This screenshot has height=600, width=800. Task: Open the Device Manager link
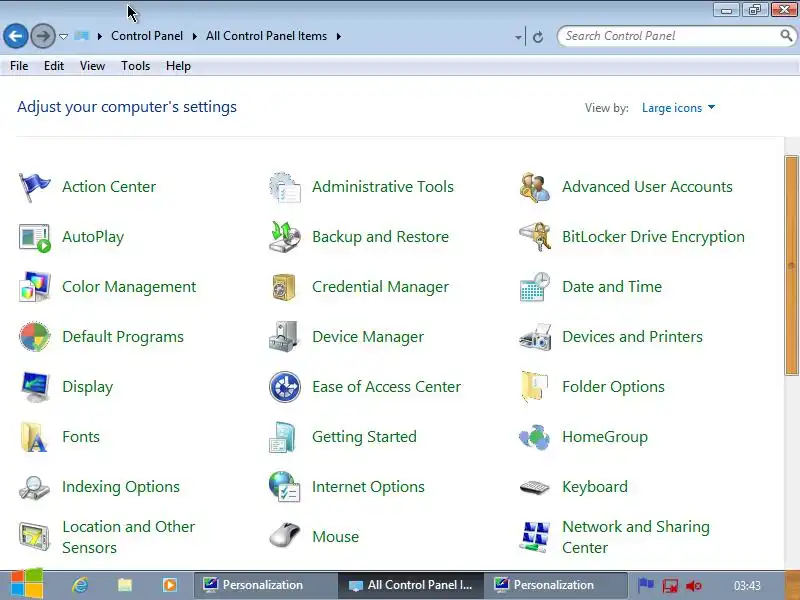tap(368, 337)
